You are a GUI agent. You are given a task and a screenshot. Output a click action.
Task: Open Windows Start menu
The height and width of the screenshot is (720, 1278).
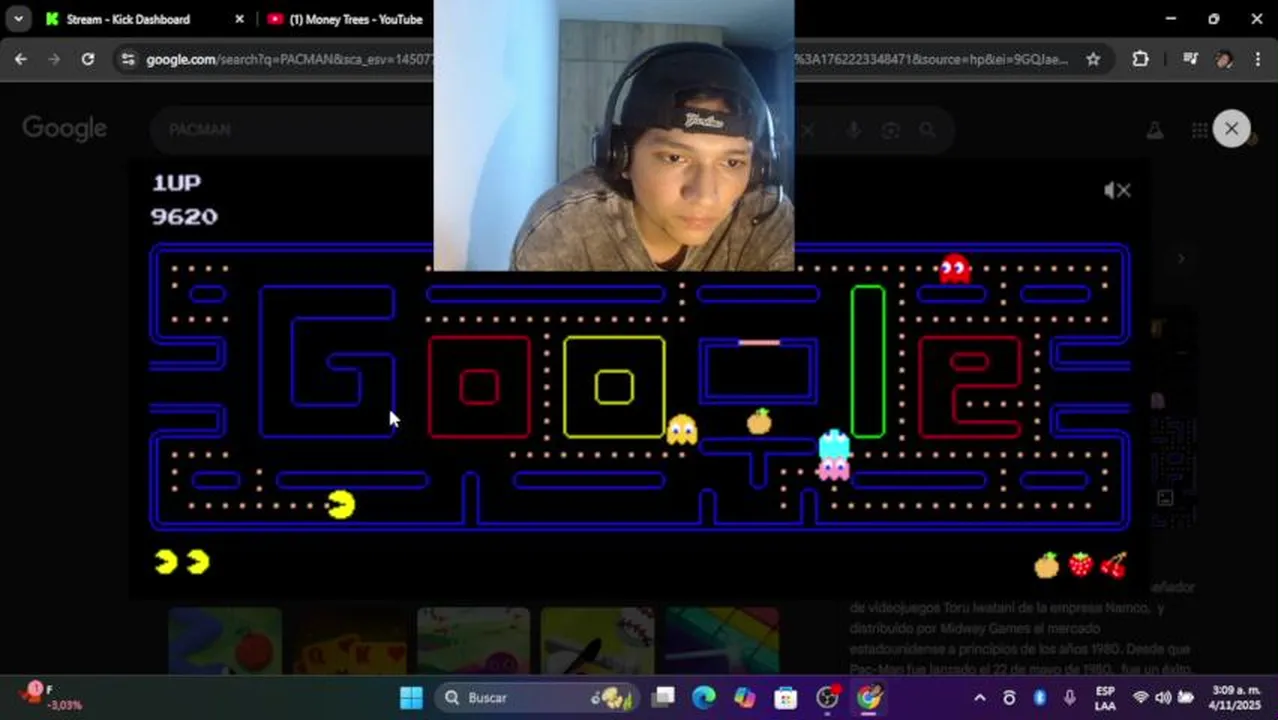[x=411, y=697]
